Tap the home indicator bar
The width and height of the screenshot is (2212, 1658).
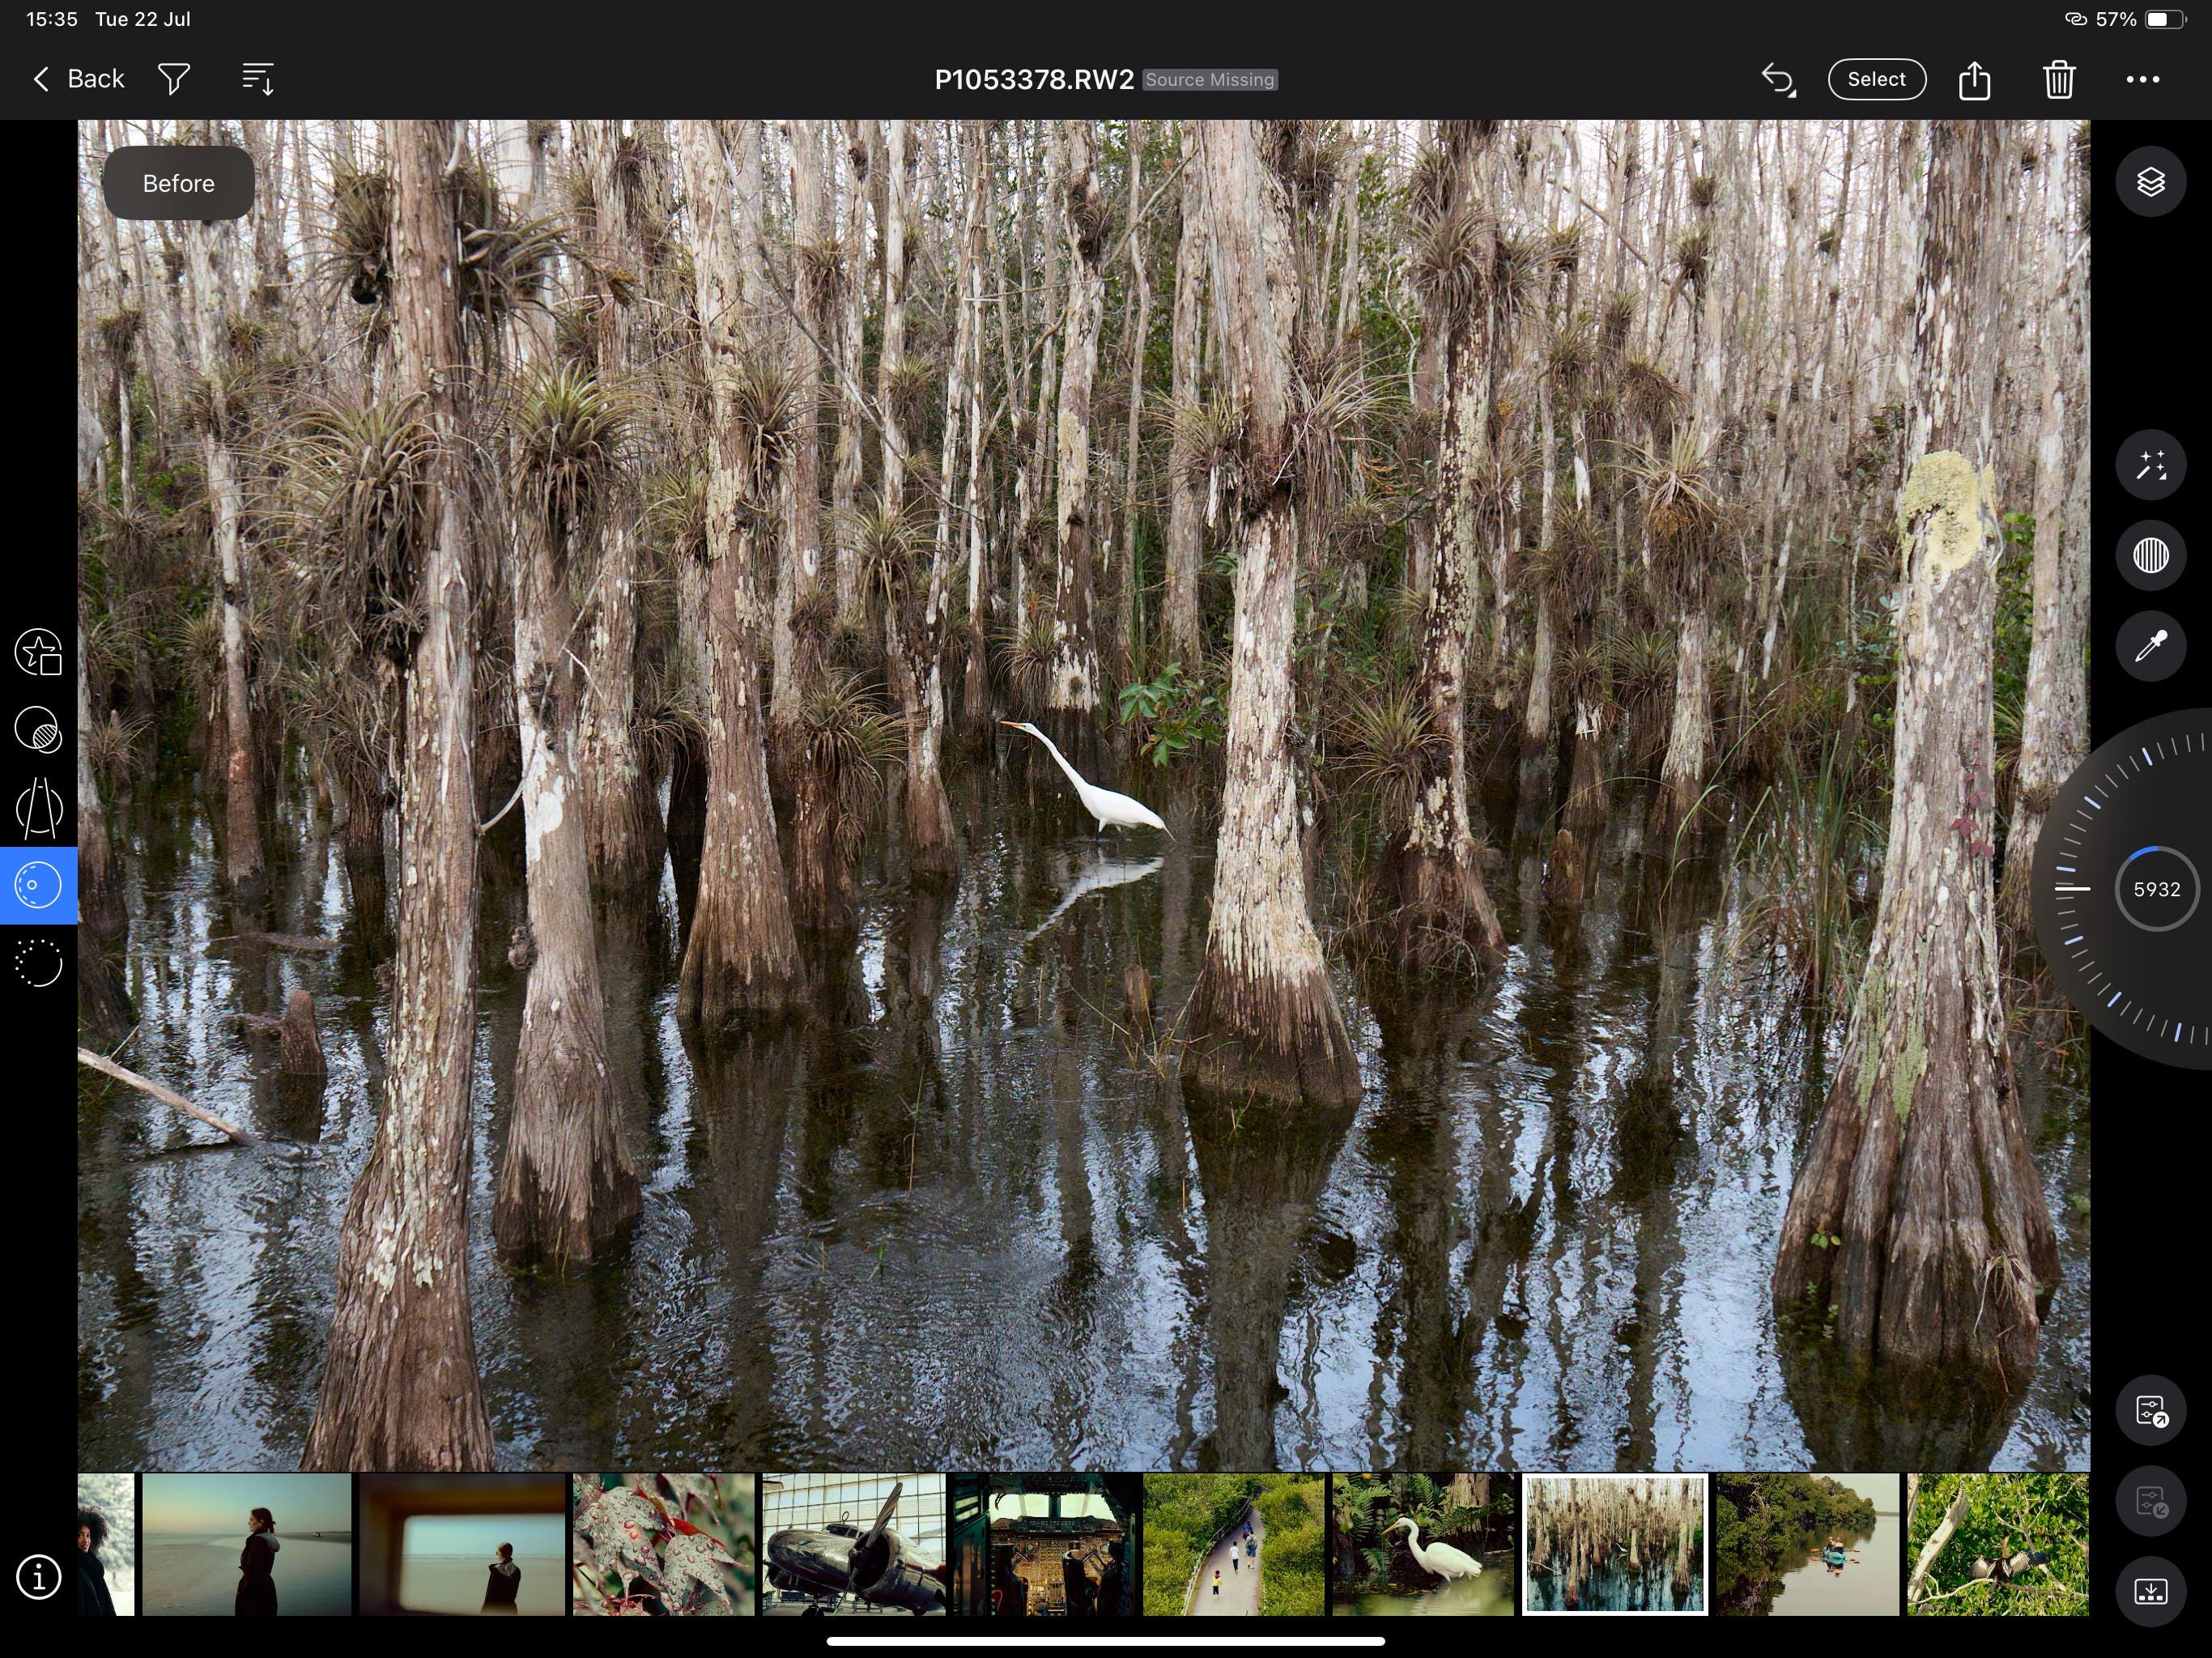tap(1106, 1641)
